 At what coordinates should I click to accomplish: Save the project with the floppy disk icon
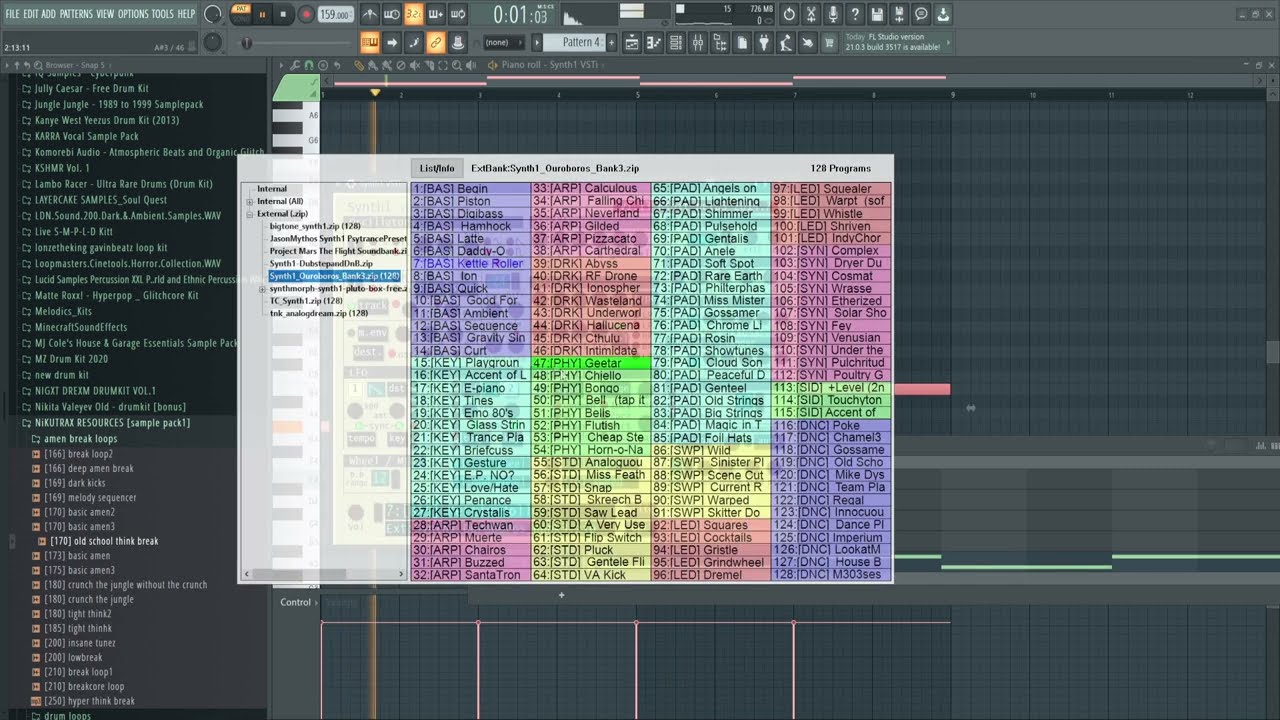pyautogui.click(x=877, y=15)
